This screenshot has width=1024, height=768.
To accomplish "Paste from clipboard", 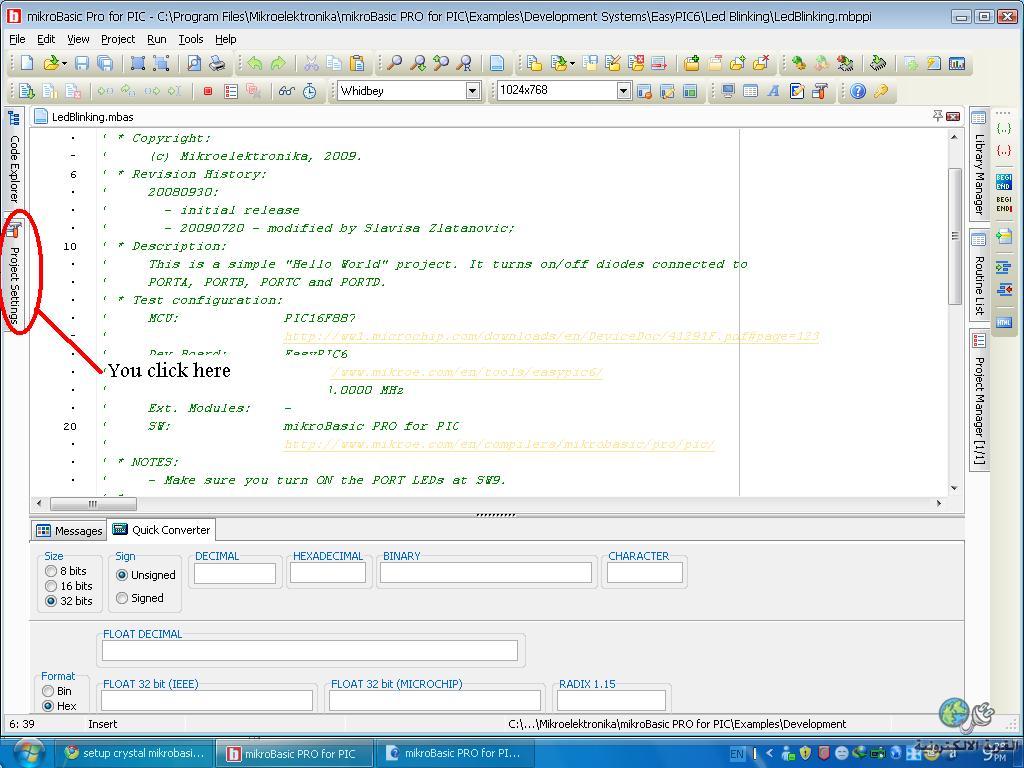I will [357, 63].
